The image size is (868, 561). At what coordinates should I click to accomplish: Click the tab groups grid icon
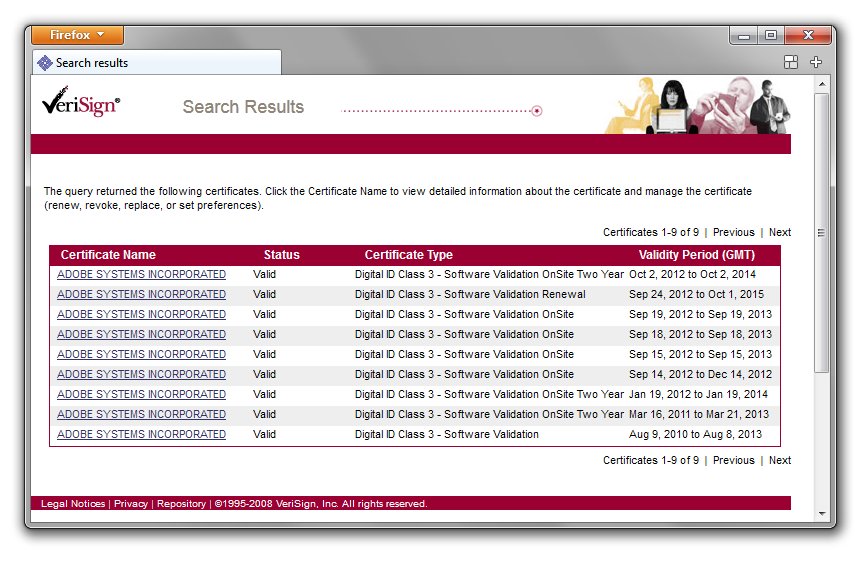(791, 62)
